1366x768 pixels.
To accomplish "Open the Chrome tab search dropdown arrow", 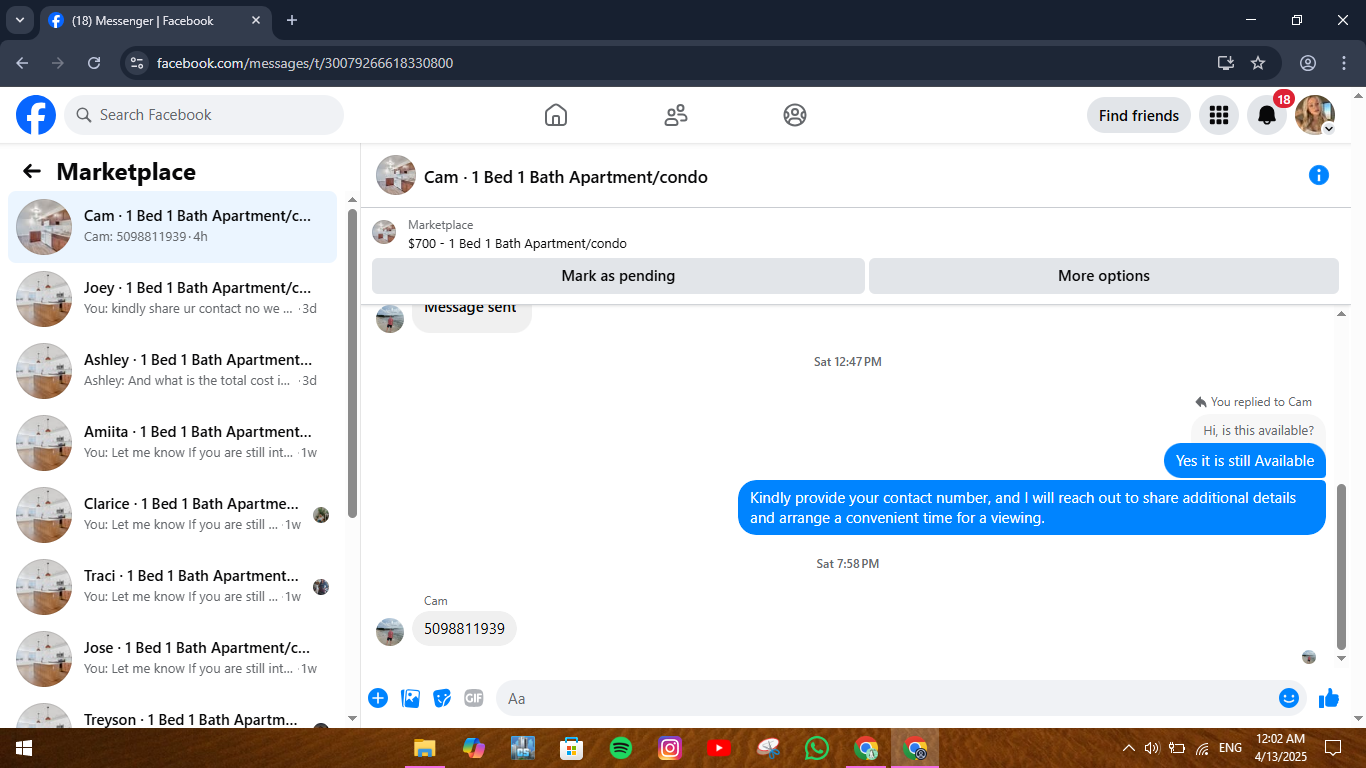I will 19,20.
